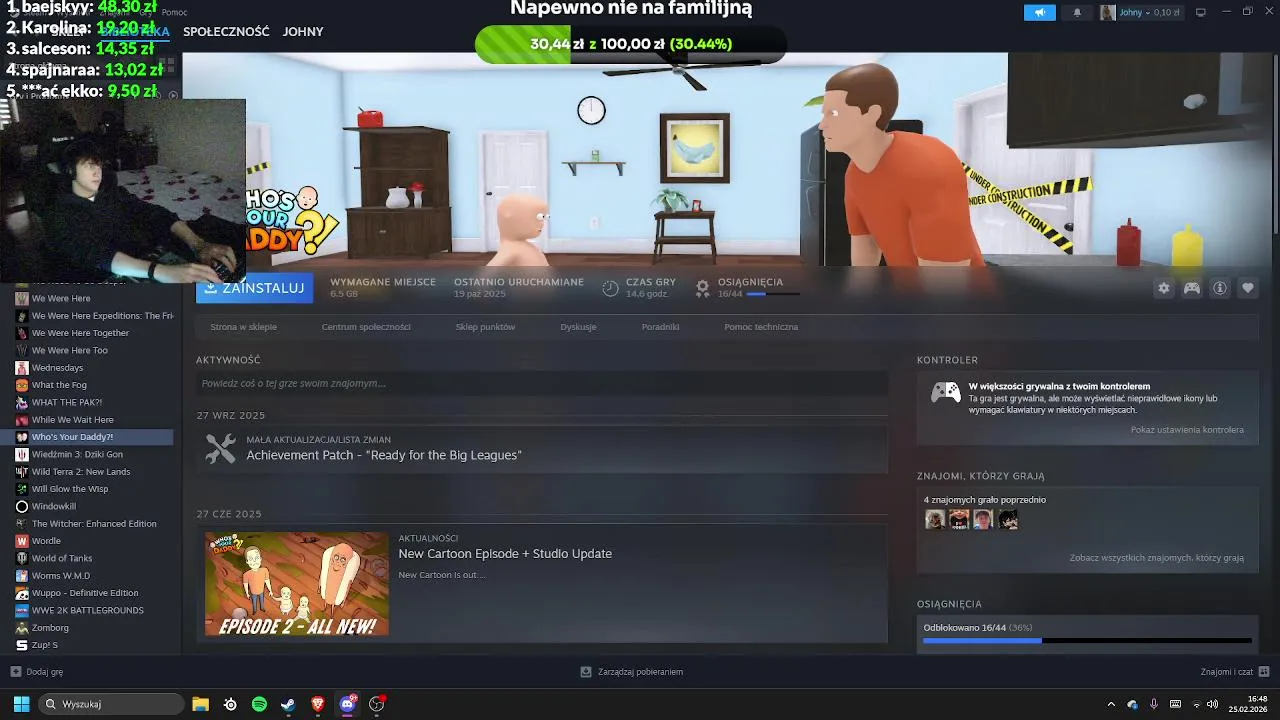Click the achievements trophy icon in header

click(x=703, y=288)
